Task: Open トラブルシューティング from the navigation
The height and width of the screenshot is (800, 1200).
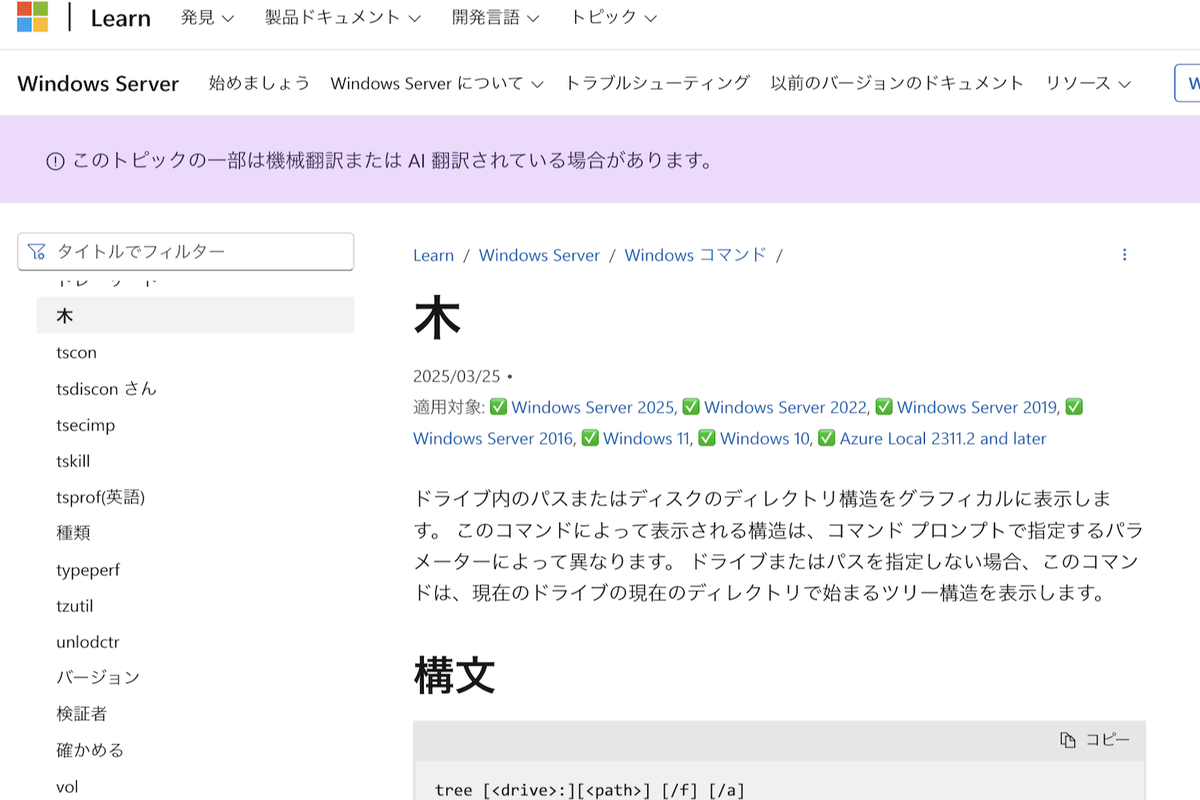Action: [659, 84]
